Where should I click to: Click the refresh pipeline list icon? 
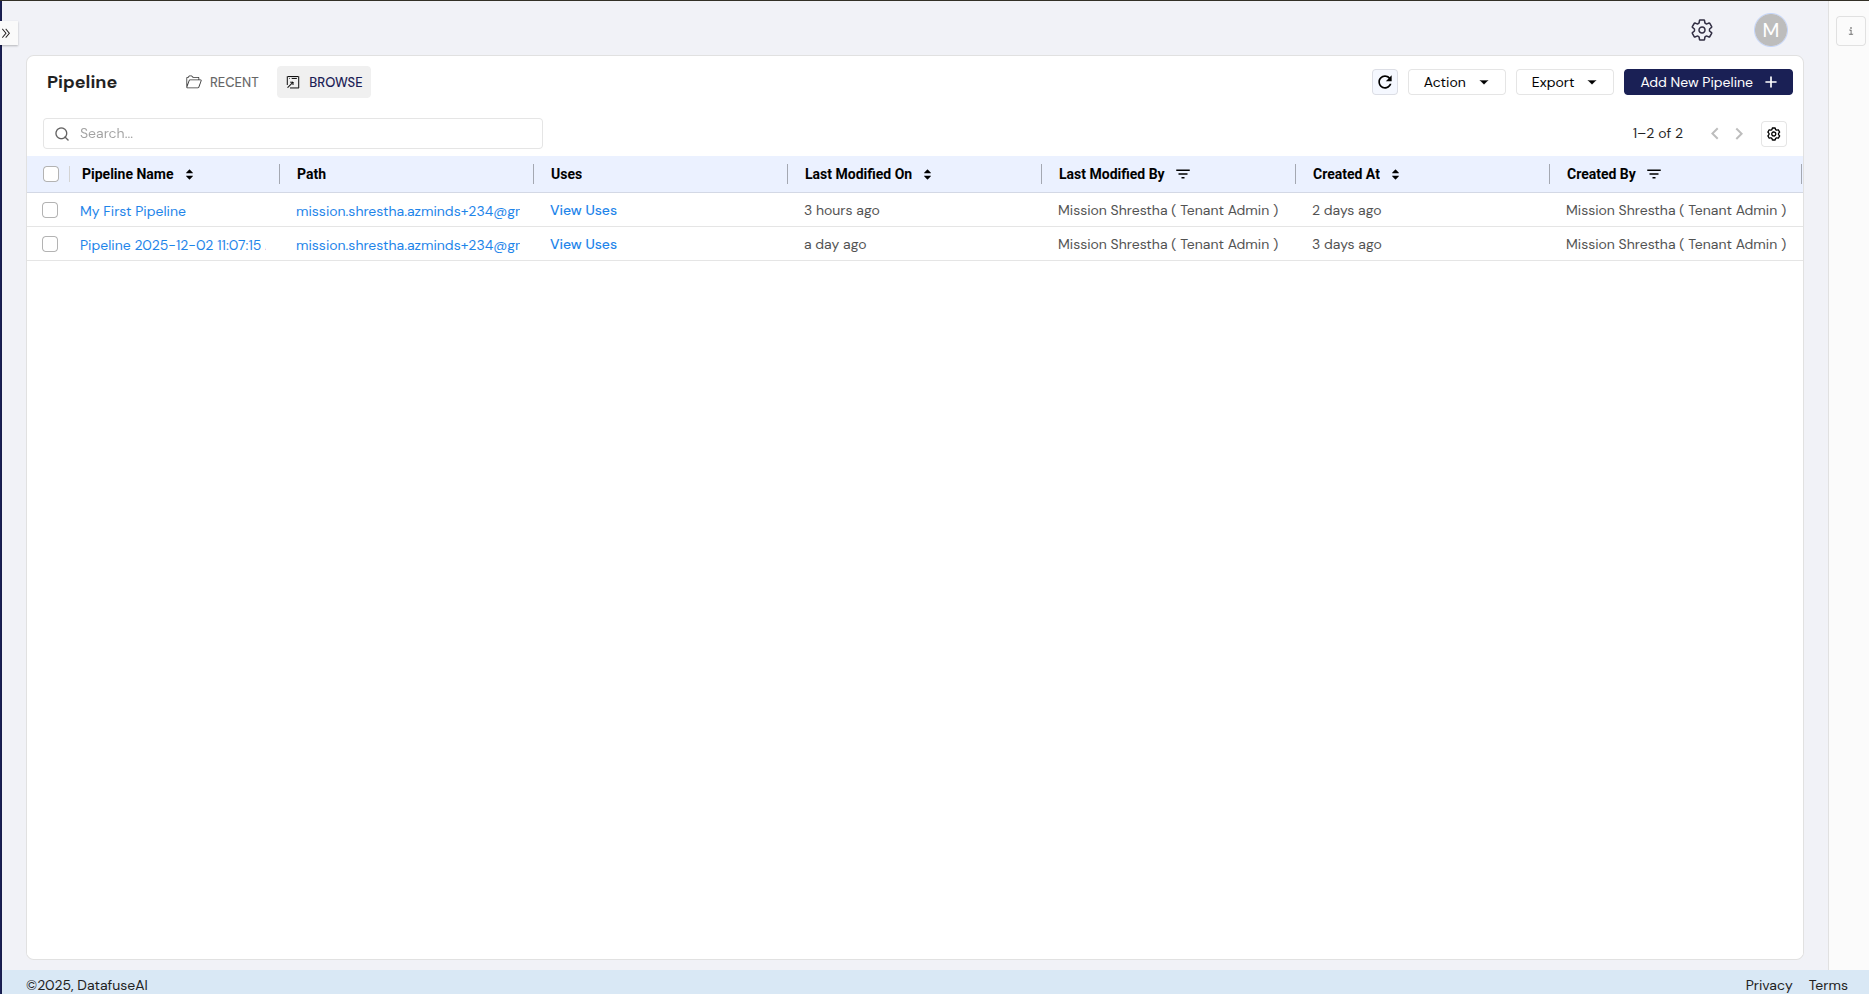point(1384,82)
